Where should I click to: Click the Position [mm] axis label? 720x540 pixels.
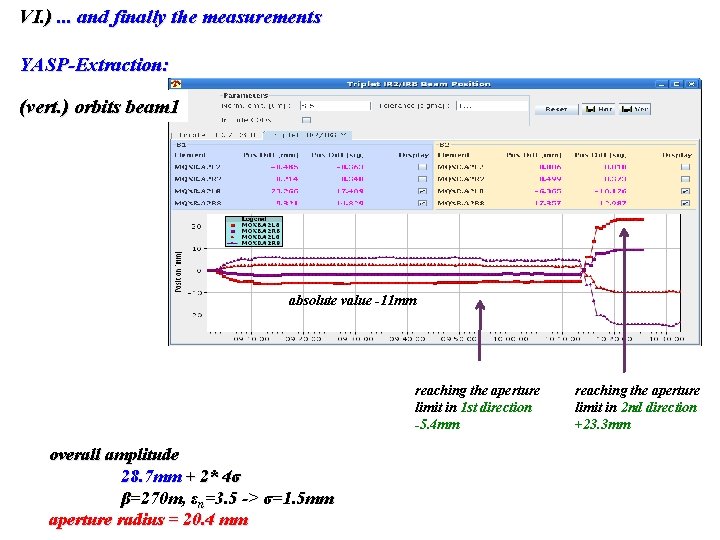[x=178, y=272]
